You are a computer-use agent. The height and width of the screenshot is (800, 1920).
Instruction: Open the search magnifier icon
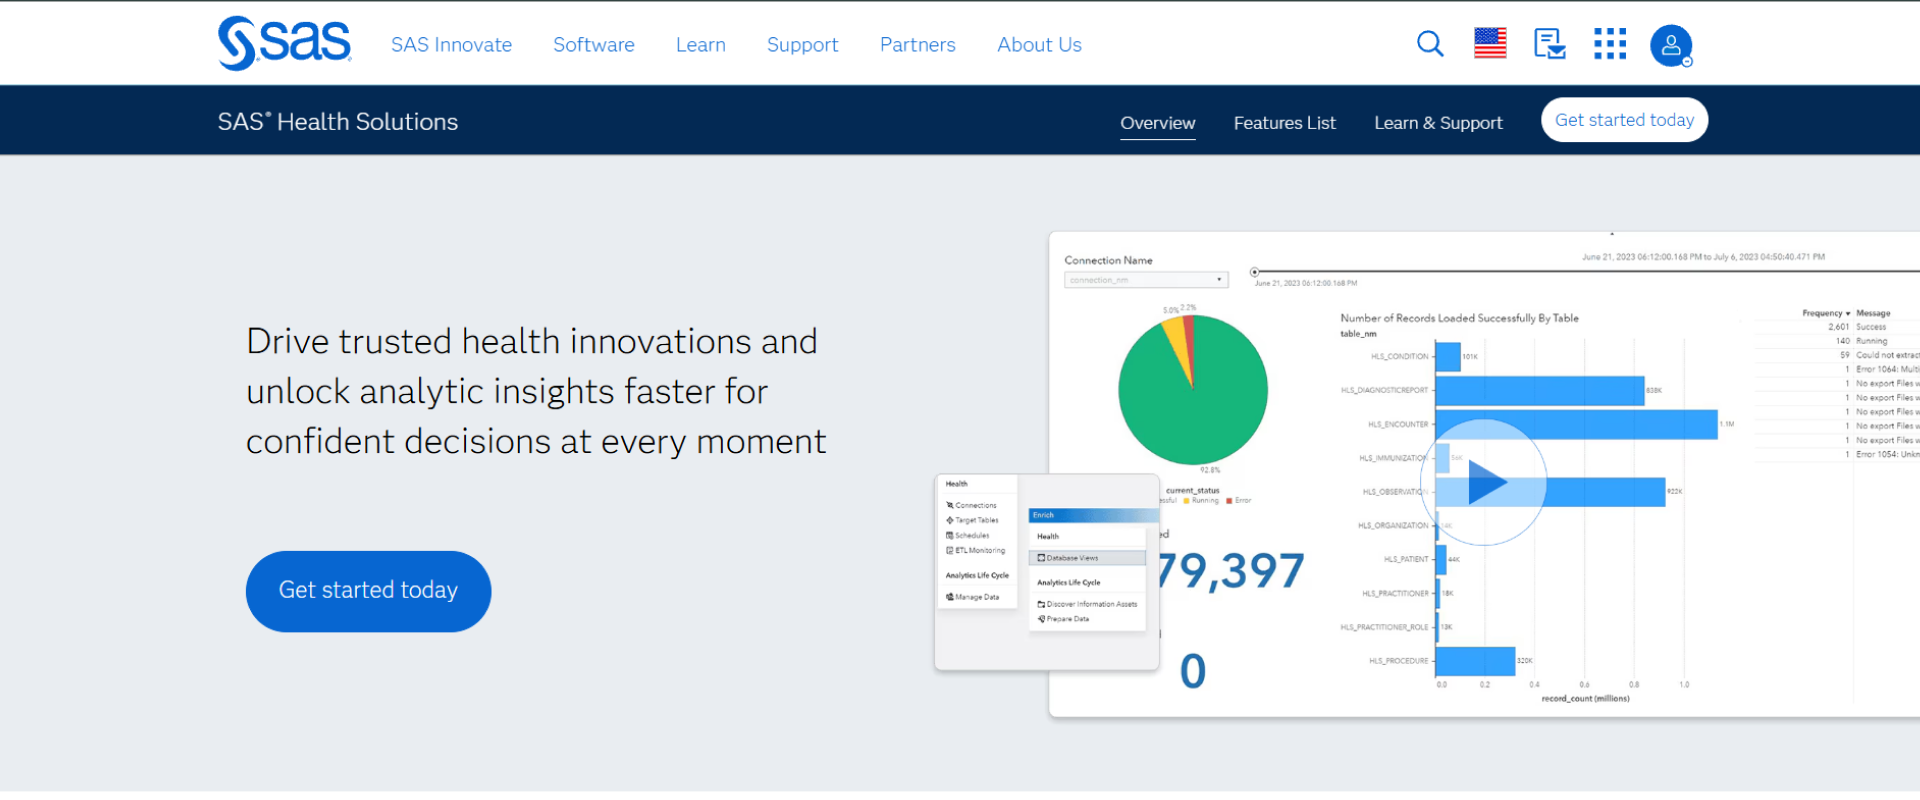click(x=1430, y=44)
